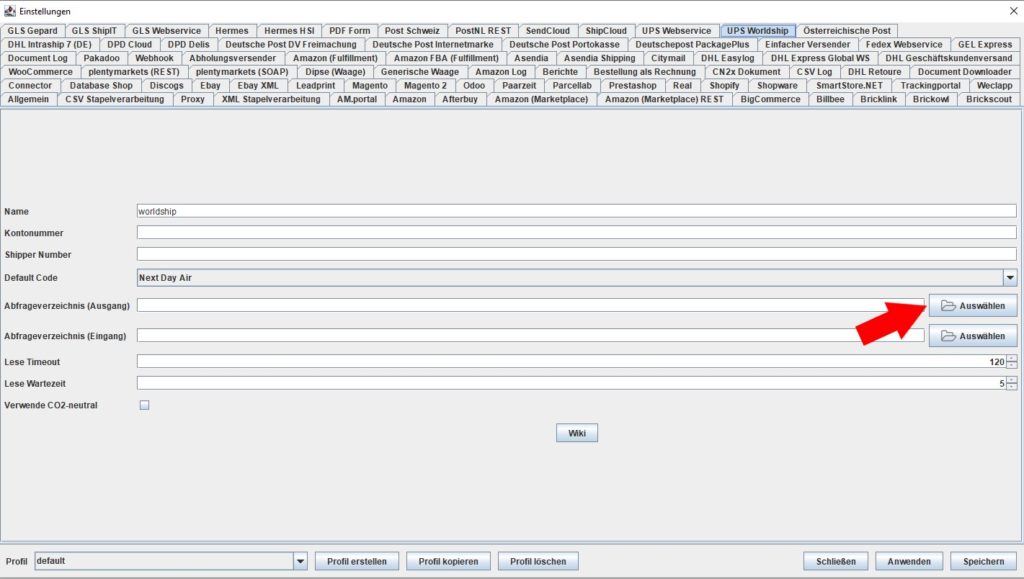Switch to the plentymarkets (REST) tab
Screen dimensions: 1024x579
[x=134, y=72]
